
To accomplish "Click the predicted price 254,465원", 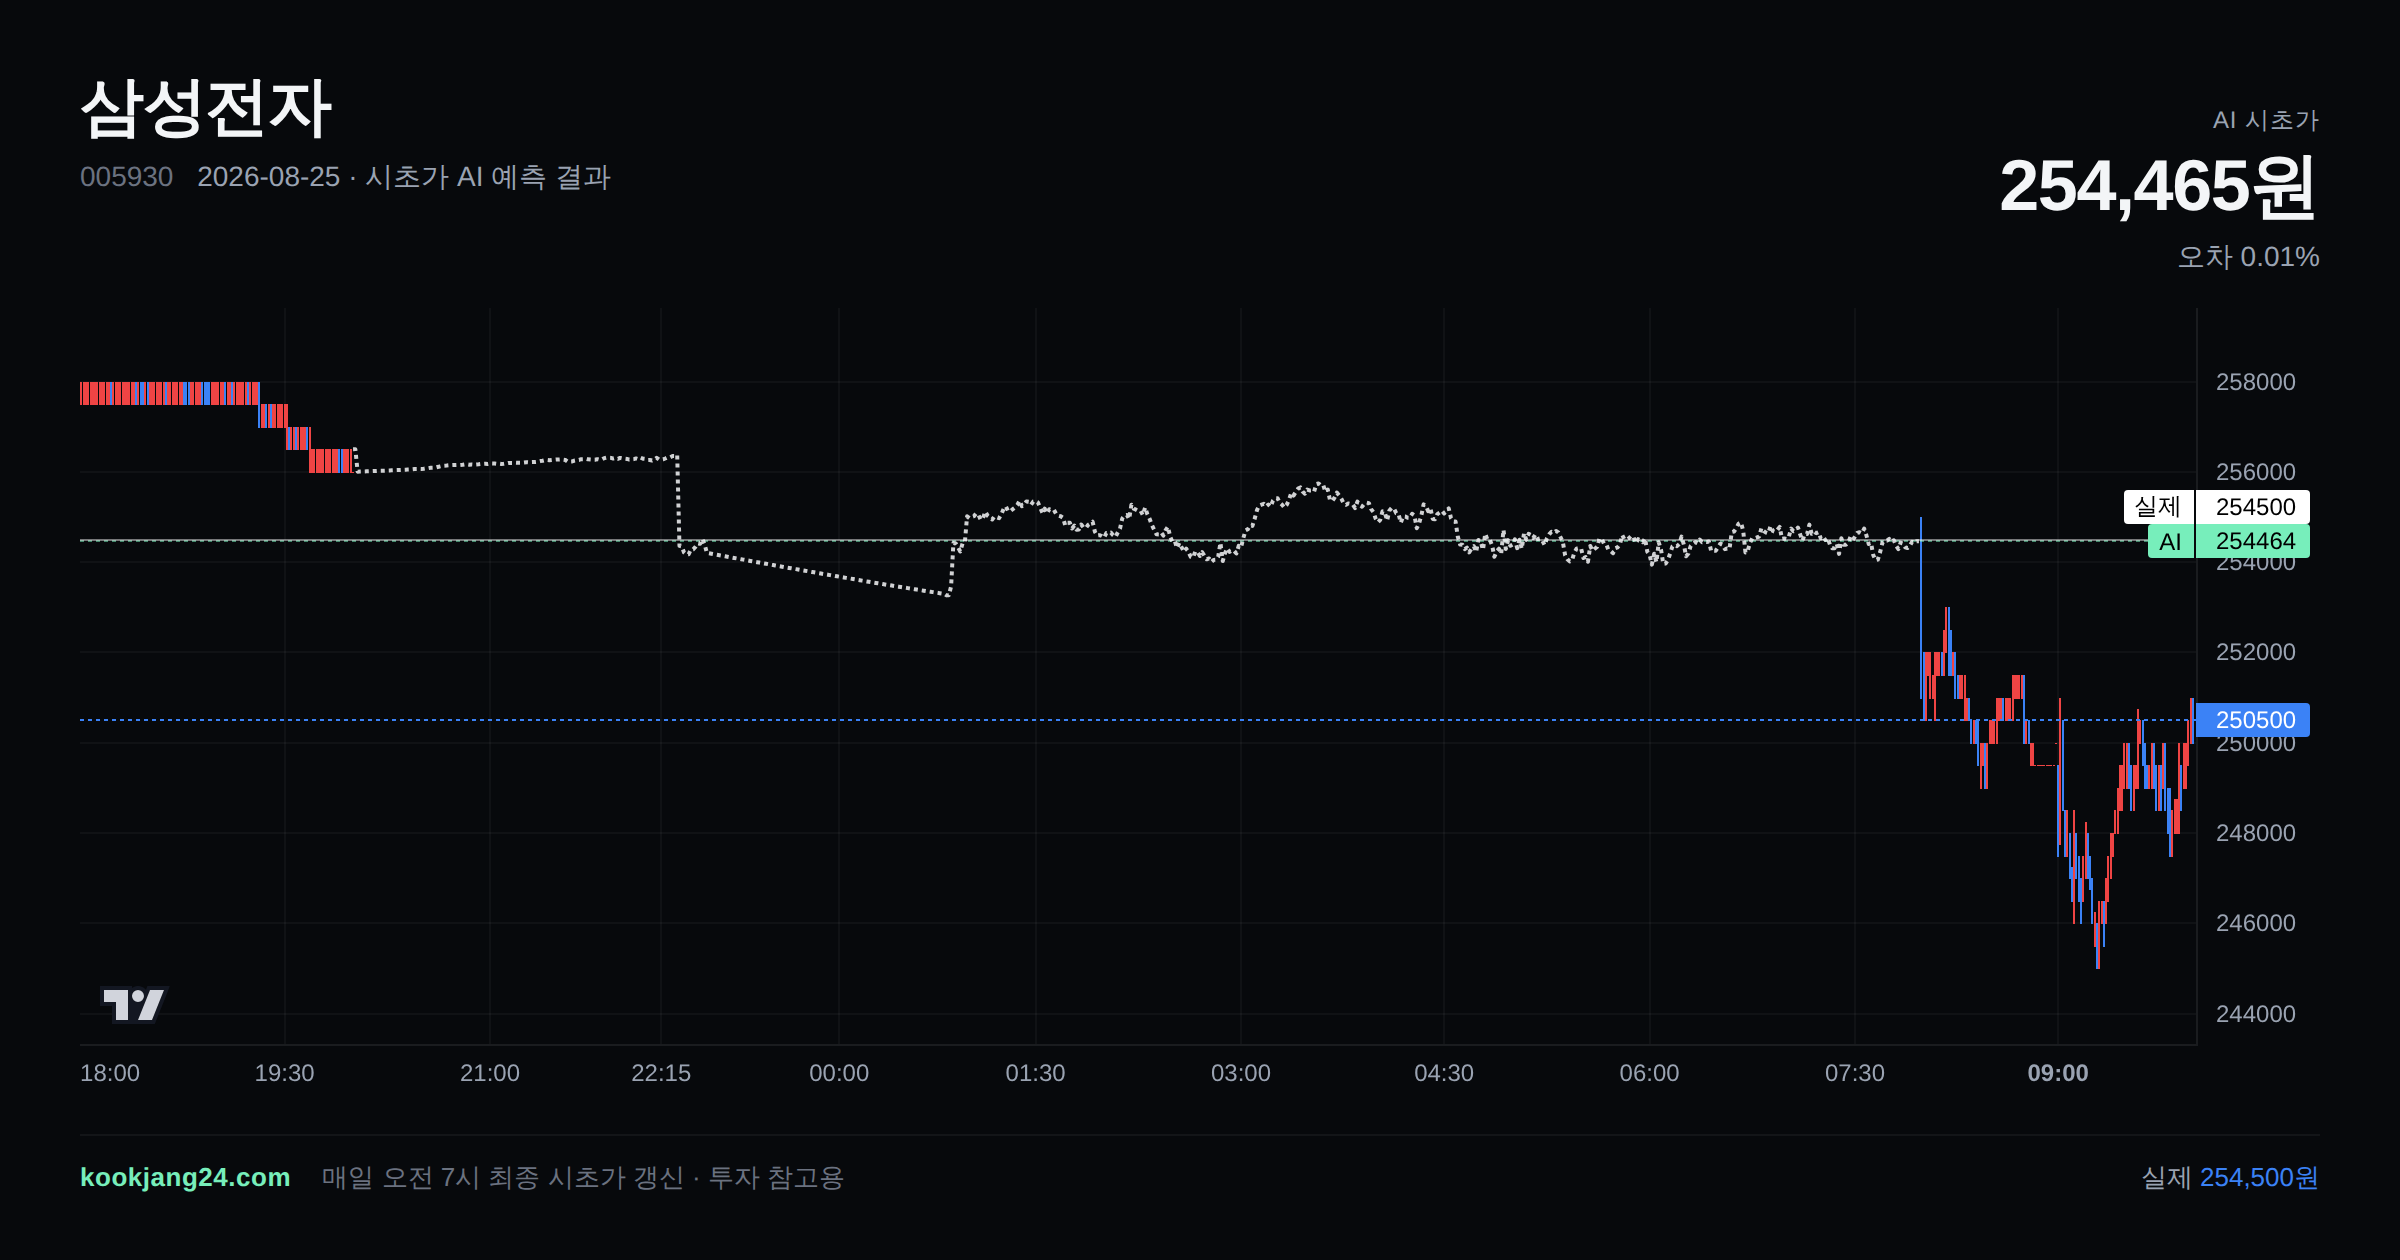I will [2158, 187].
